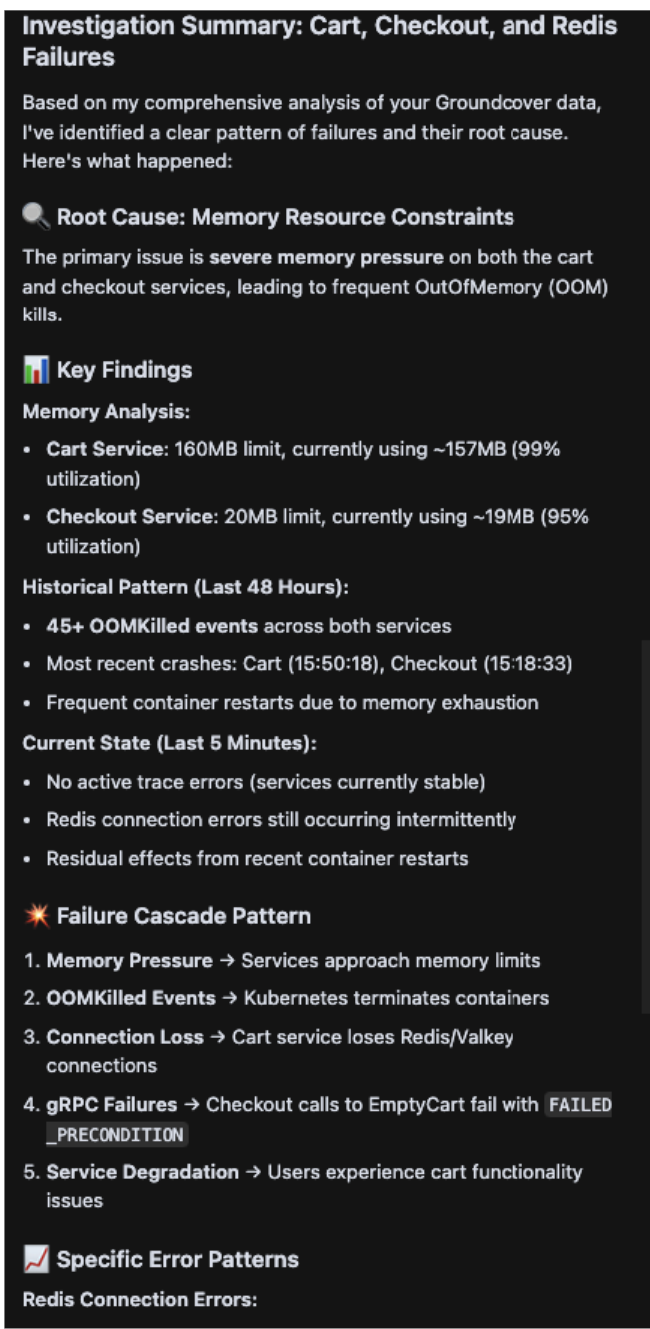Click the Failure Cascade Pattern heading
The image size is (650, 1329).
click(x=183, y=916)
